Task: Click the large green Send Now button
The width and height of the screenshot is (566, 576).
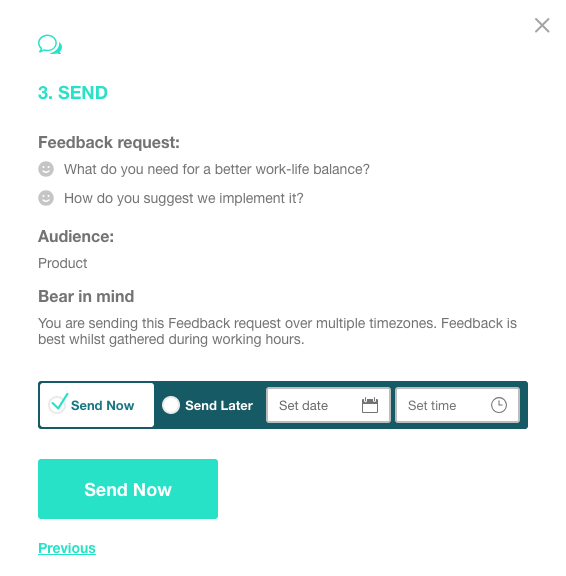Action: [128, 489]
